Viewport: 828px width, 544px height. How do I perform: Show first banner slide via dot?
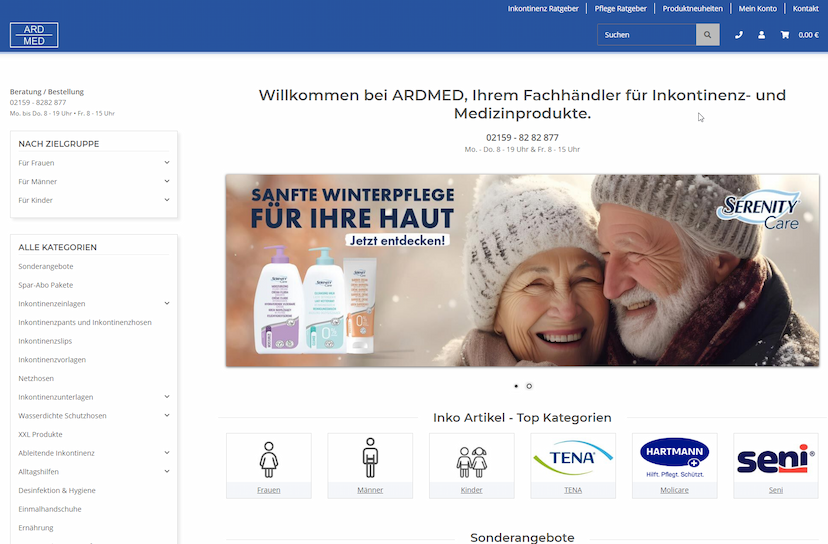pyautogui.click(x=516, y=386)
